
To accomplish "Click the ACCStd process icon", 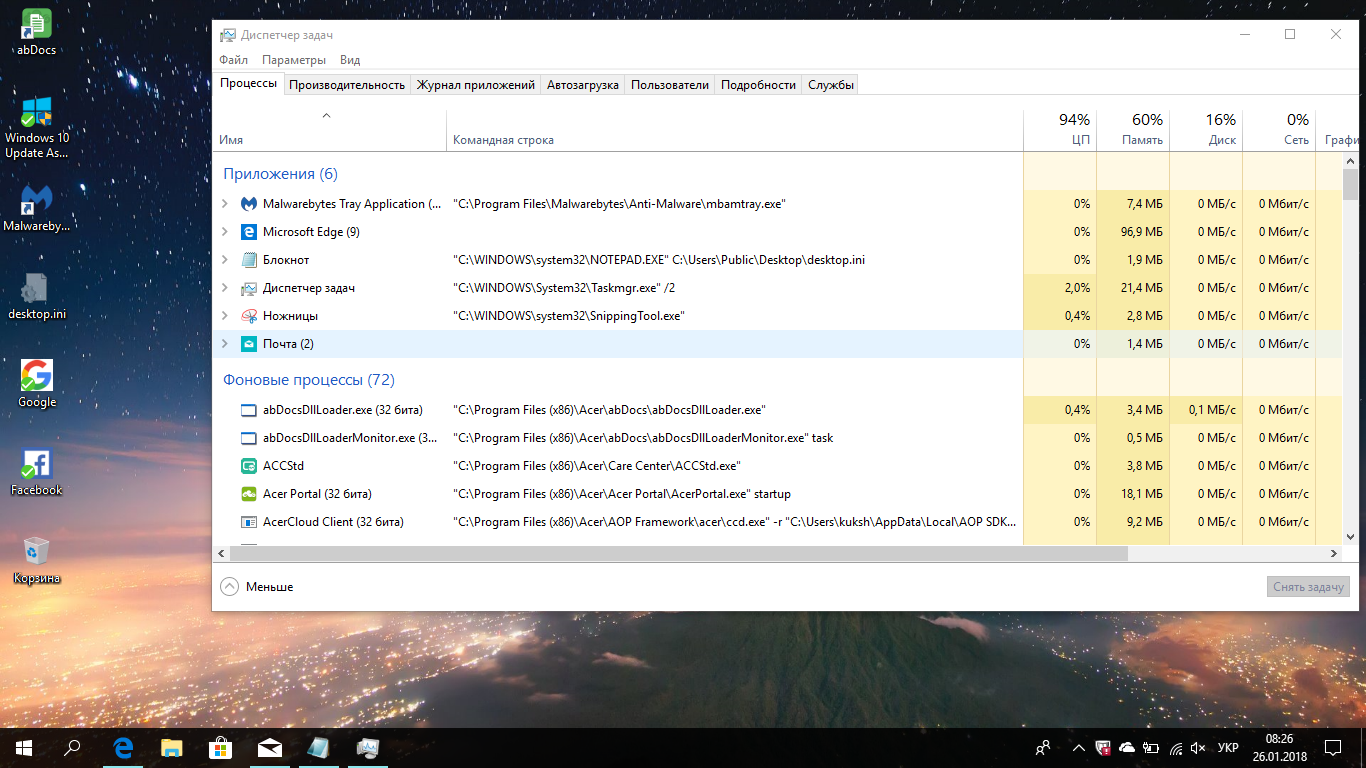I will tap(249, 466).
